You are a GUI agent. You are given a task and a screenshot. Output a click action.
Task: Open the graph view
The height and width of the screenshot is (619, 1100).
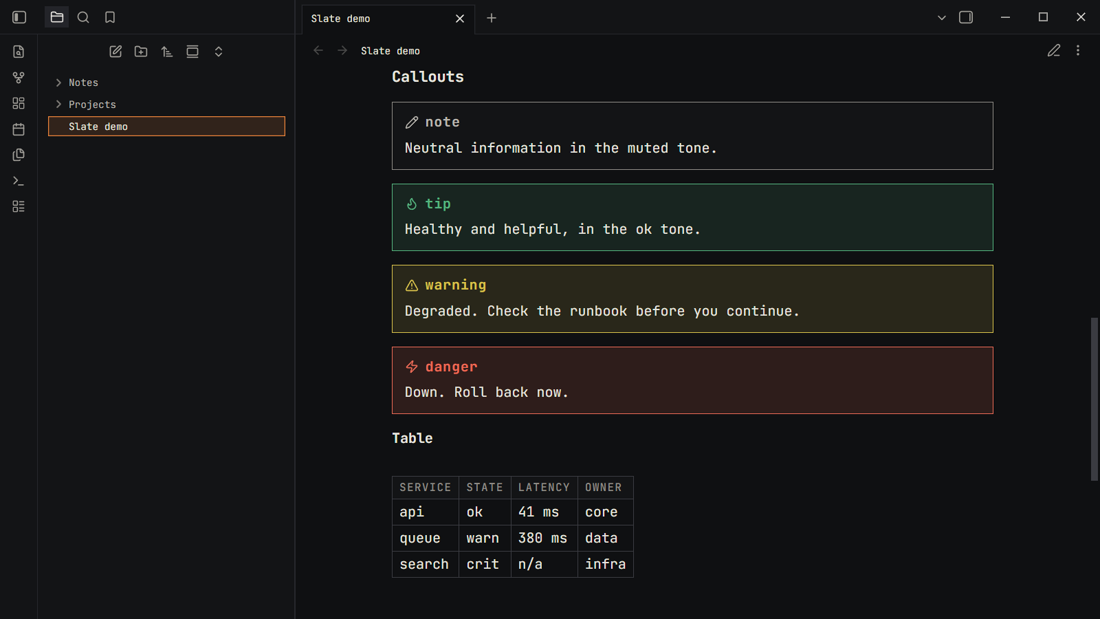pyautogui.click(x=19, y=78)
